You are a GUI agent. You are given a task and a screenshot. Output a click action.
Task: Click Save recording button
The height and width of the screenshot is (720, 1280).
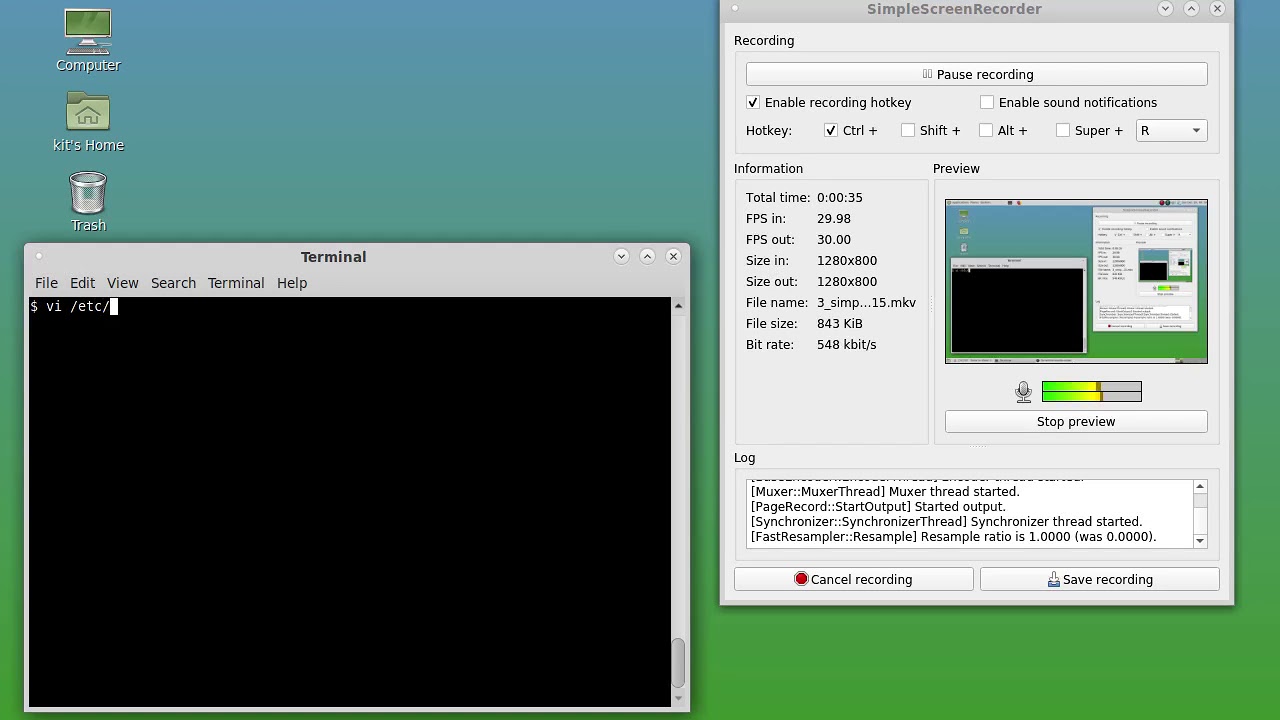click(x=1099, y=579)
